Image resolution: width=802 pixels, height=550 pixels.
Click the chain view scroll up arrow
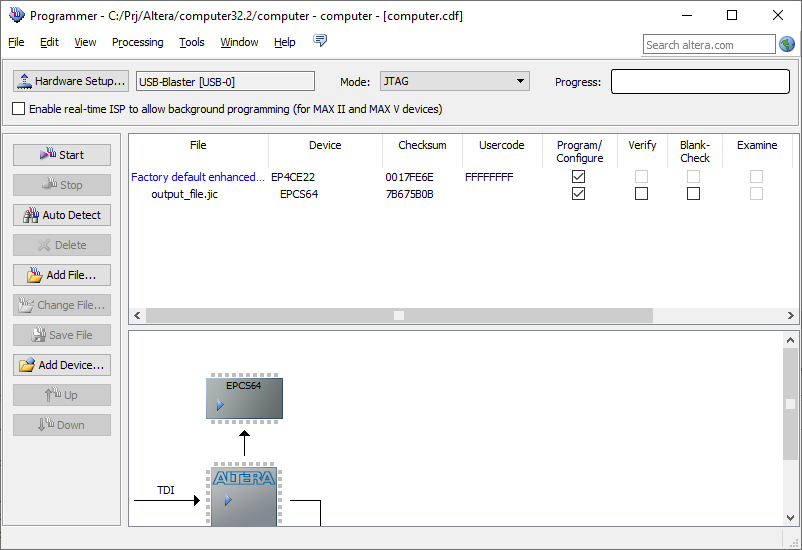pyautogui.click(x=790, y=340)
